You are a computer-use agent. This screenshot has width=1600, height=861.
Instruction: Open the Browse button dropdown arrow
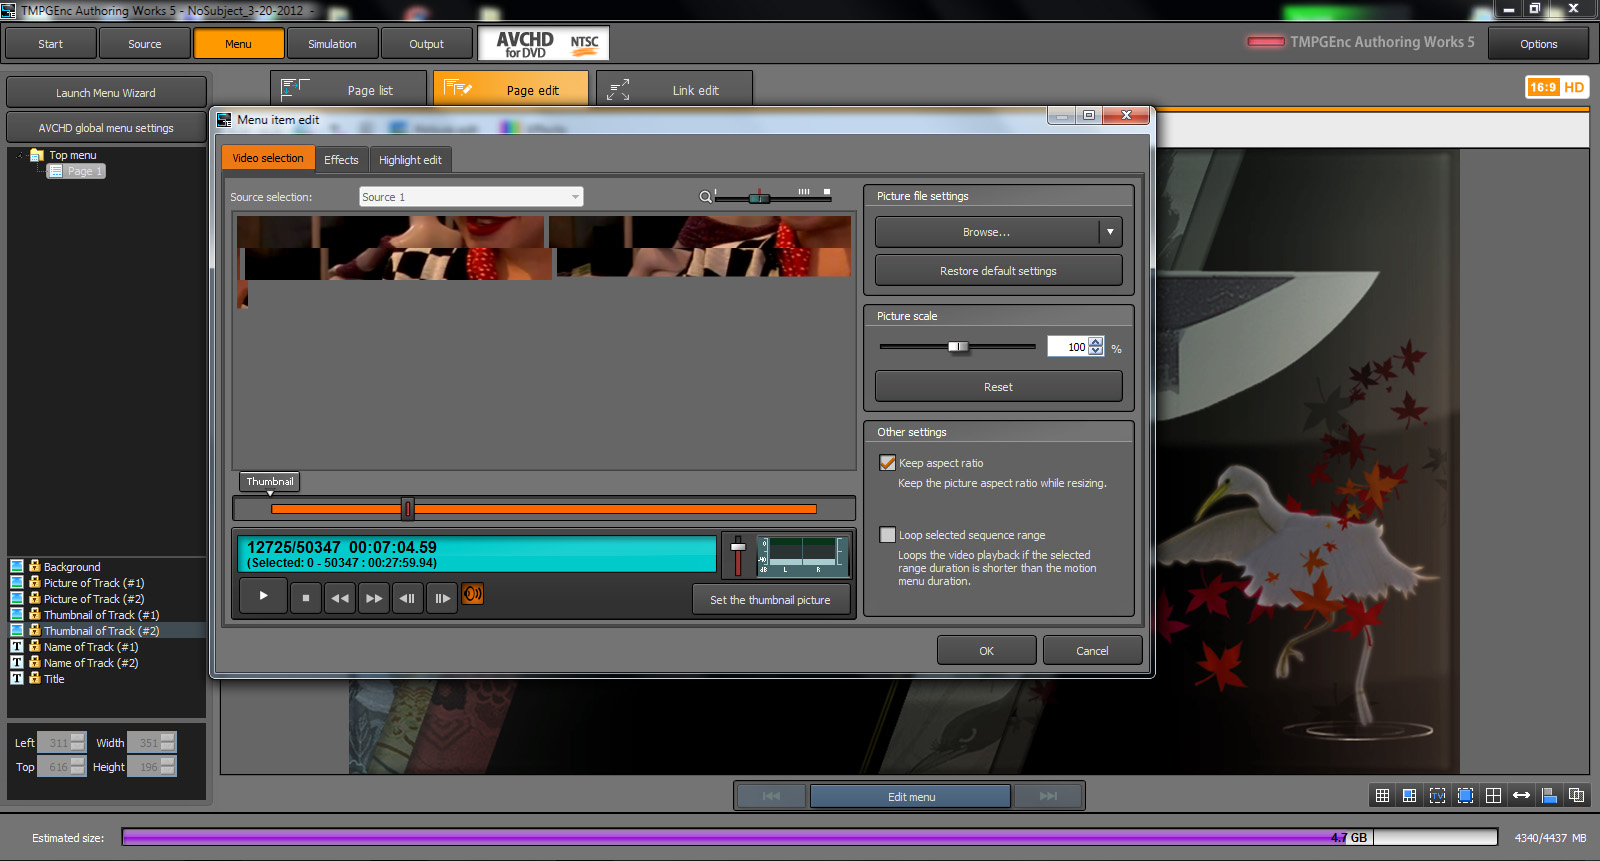(1110, 232)
